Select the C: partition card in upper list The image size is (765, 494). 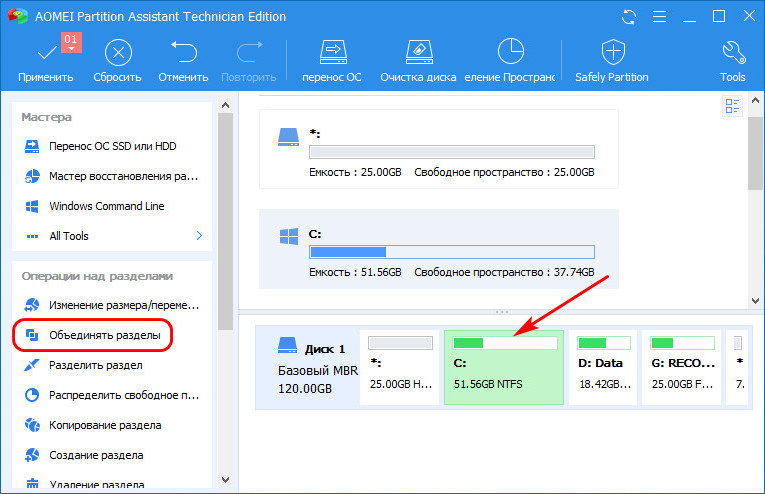[x=439, y=249]
